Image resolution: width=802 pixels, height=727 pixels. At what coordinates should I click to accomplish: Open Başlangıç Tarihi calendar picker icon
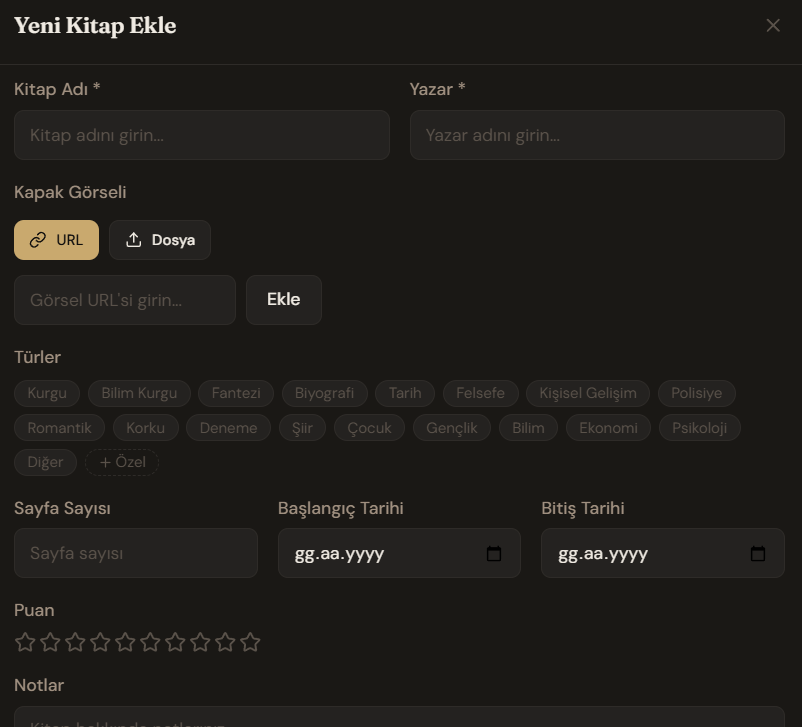(x=494, y=554)
